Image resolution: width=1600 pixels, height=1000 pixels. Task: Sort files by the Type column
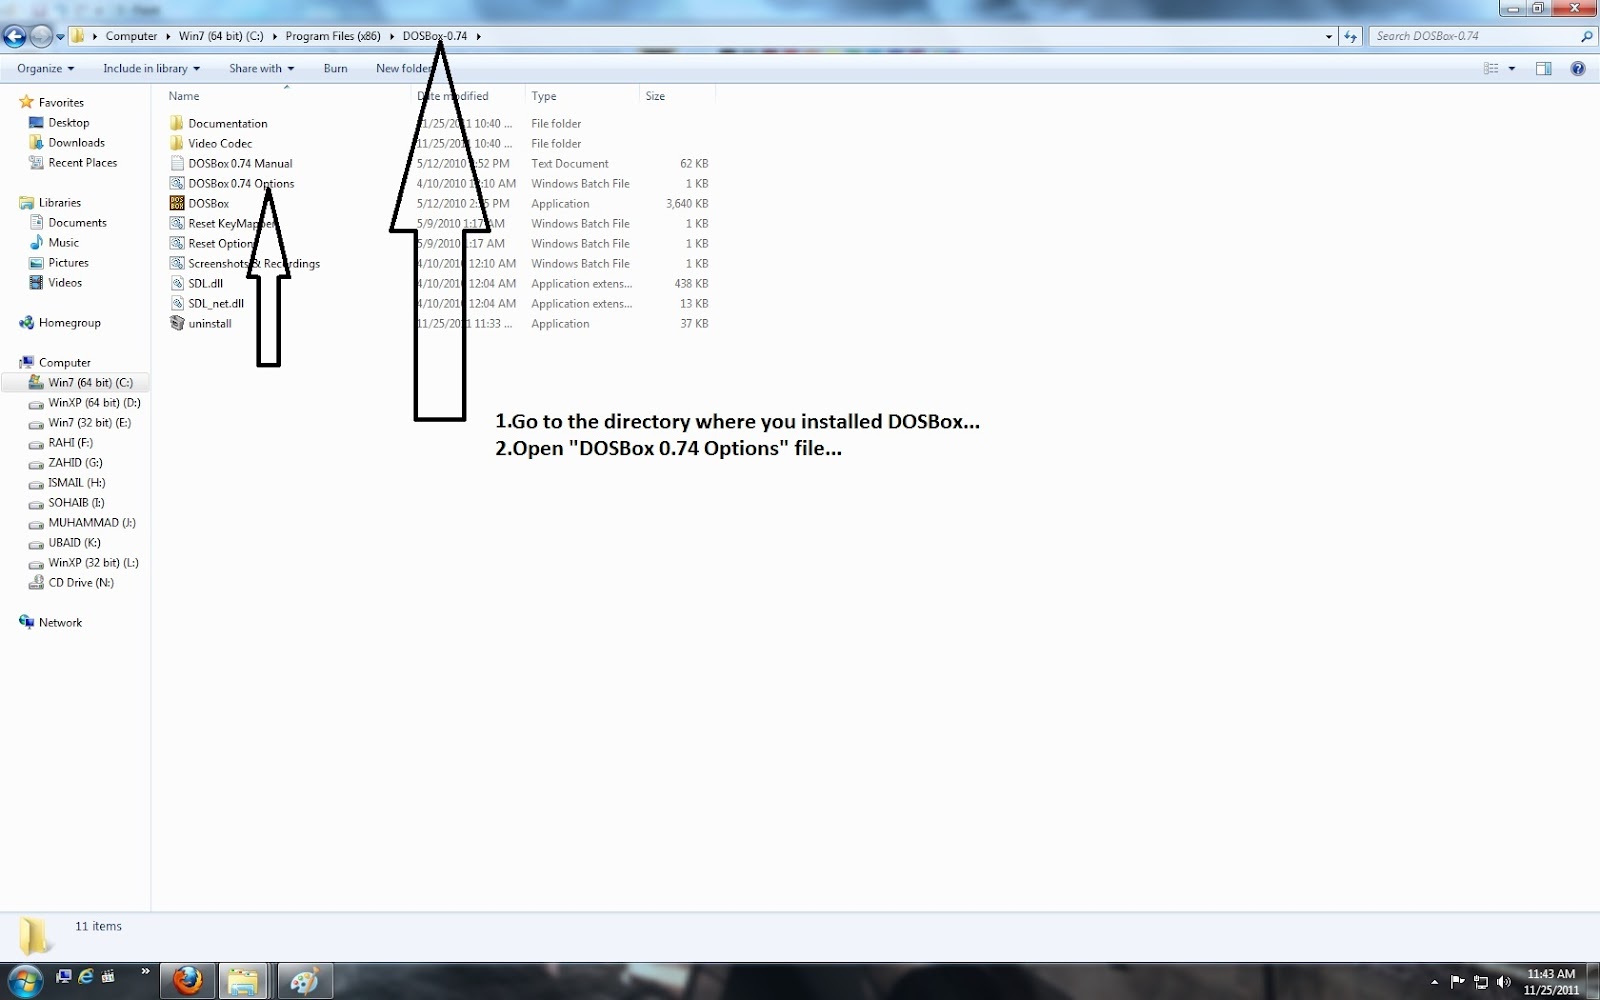click(544, 96)
